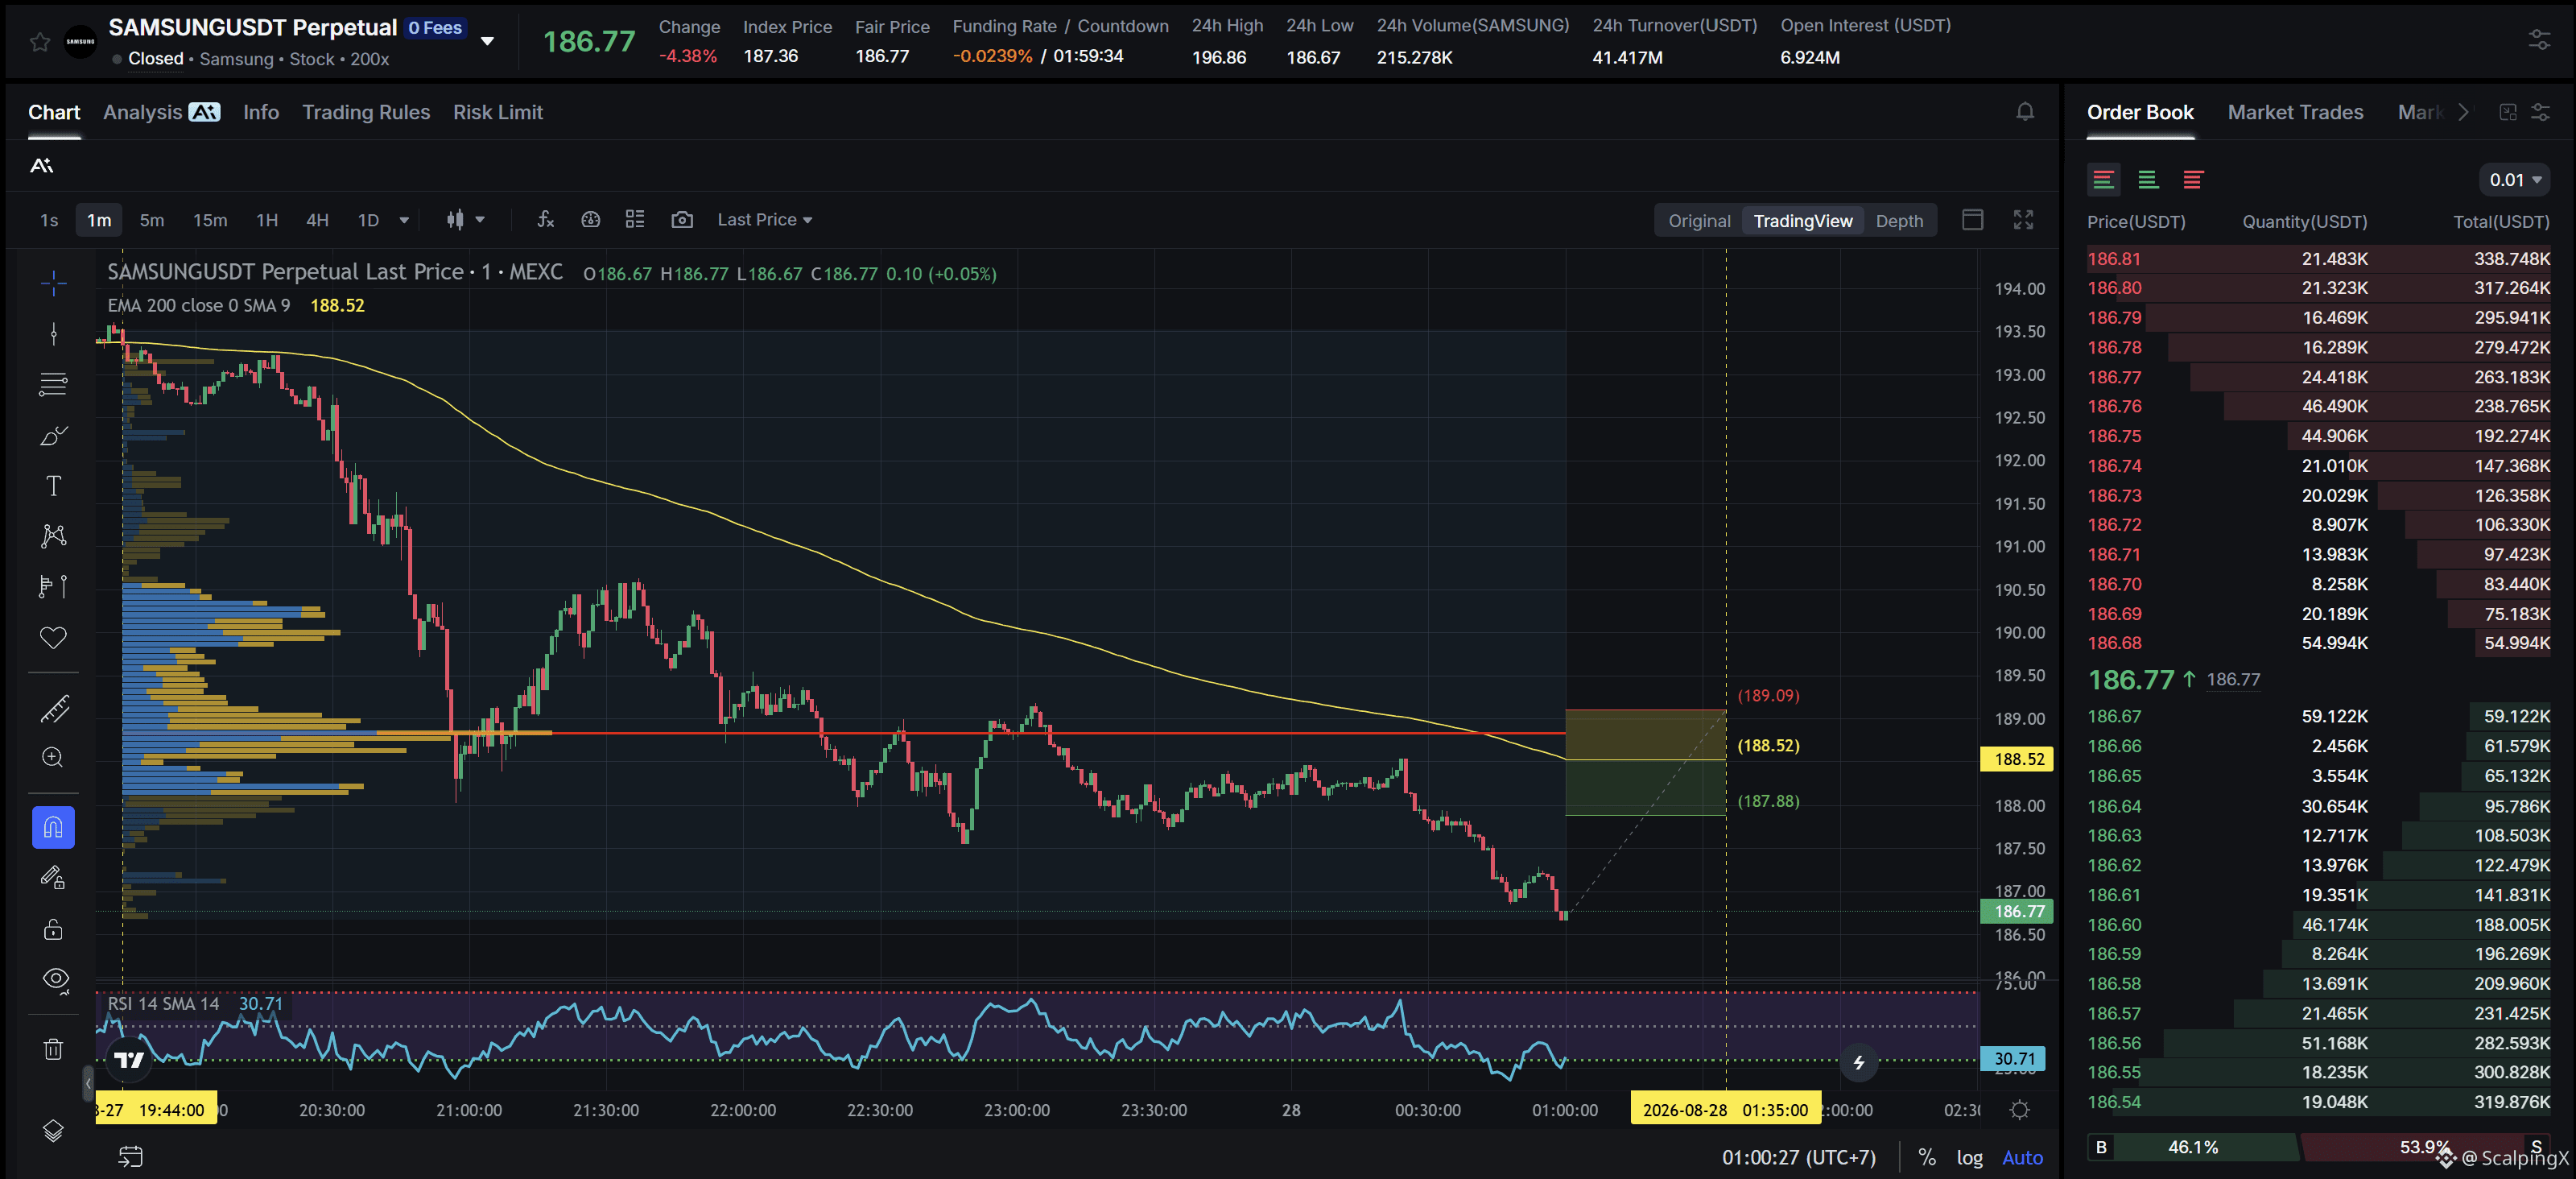Enter fullscreen chart mode
The width and height of the screenshot is (2576, 1179).
point(2023,220)
